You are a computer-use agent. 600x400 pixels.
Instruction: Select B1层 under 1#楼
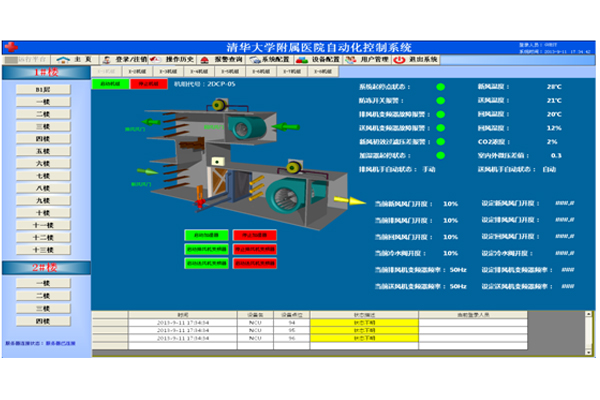pyautogui.click(x=43, y=90)
